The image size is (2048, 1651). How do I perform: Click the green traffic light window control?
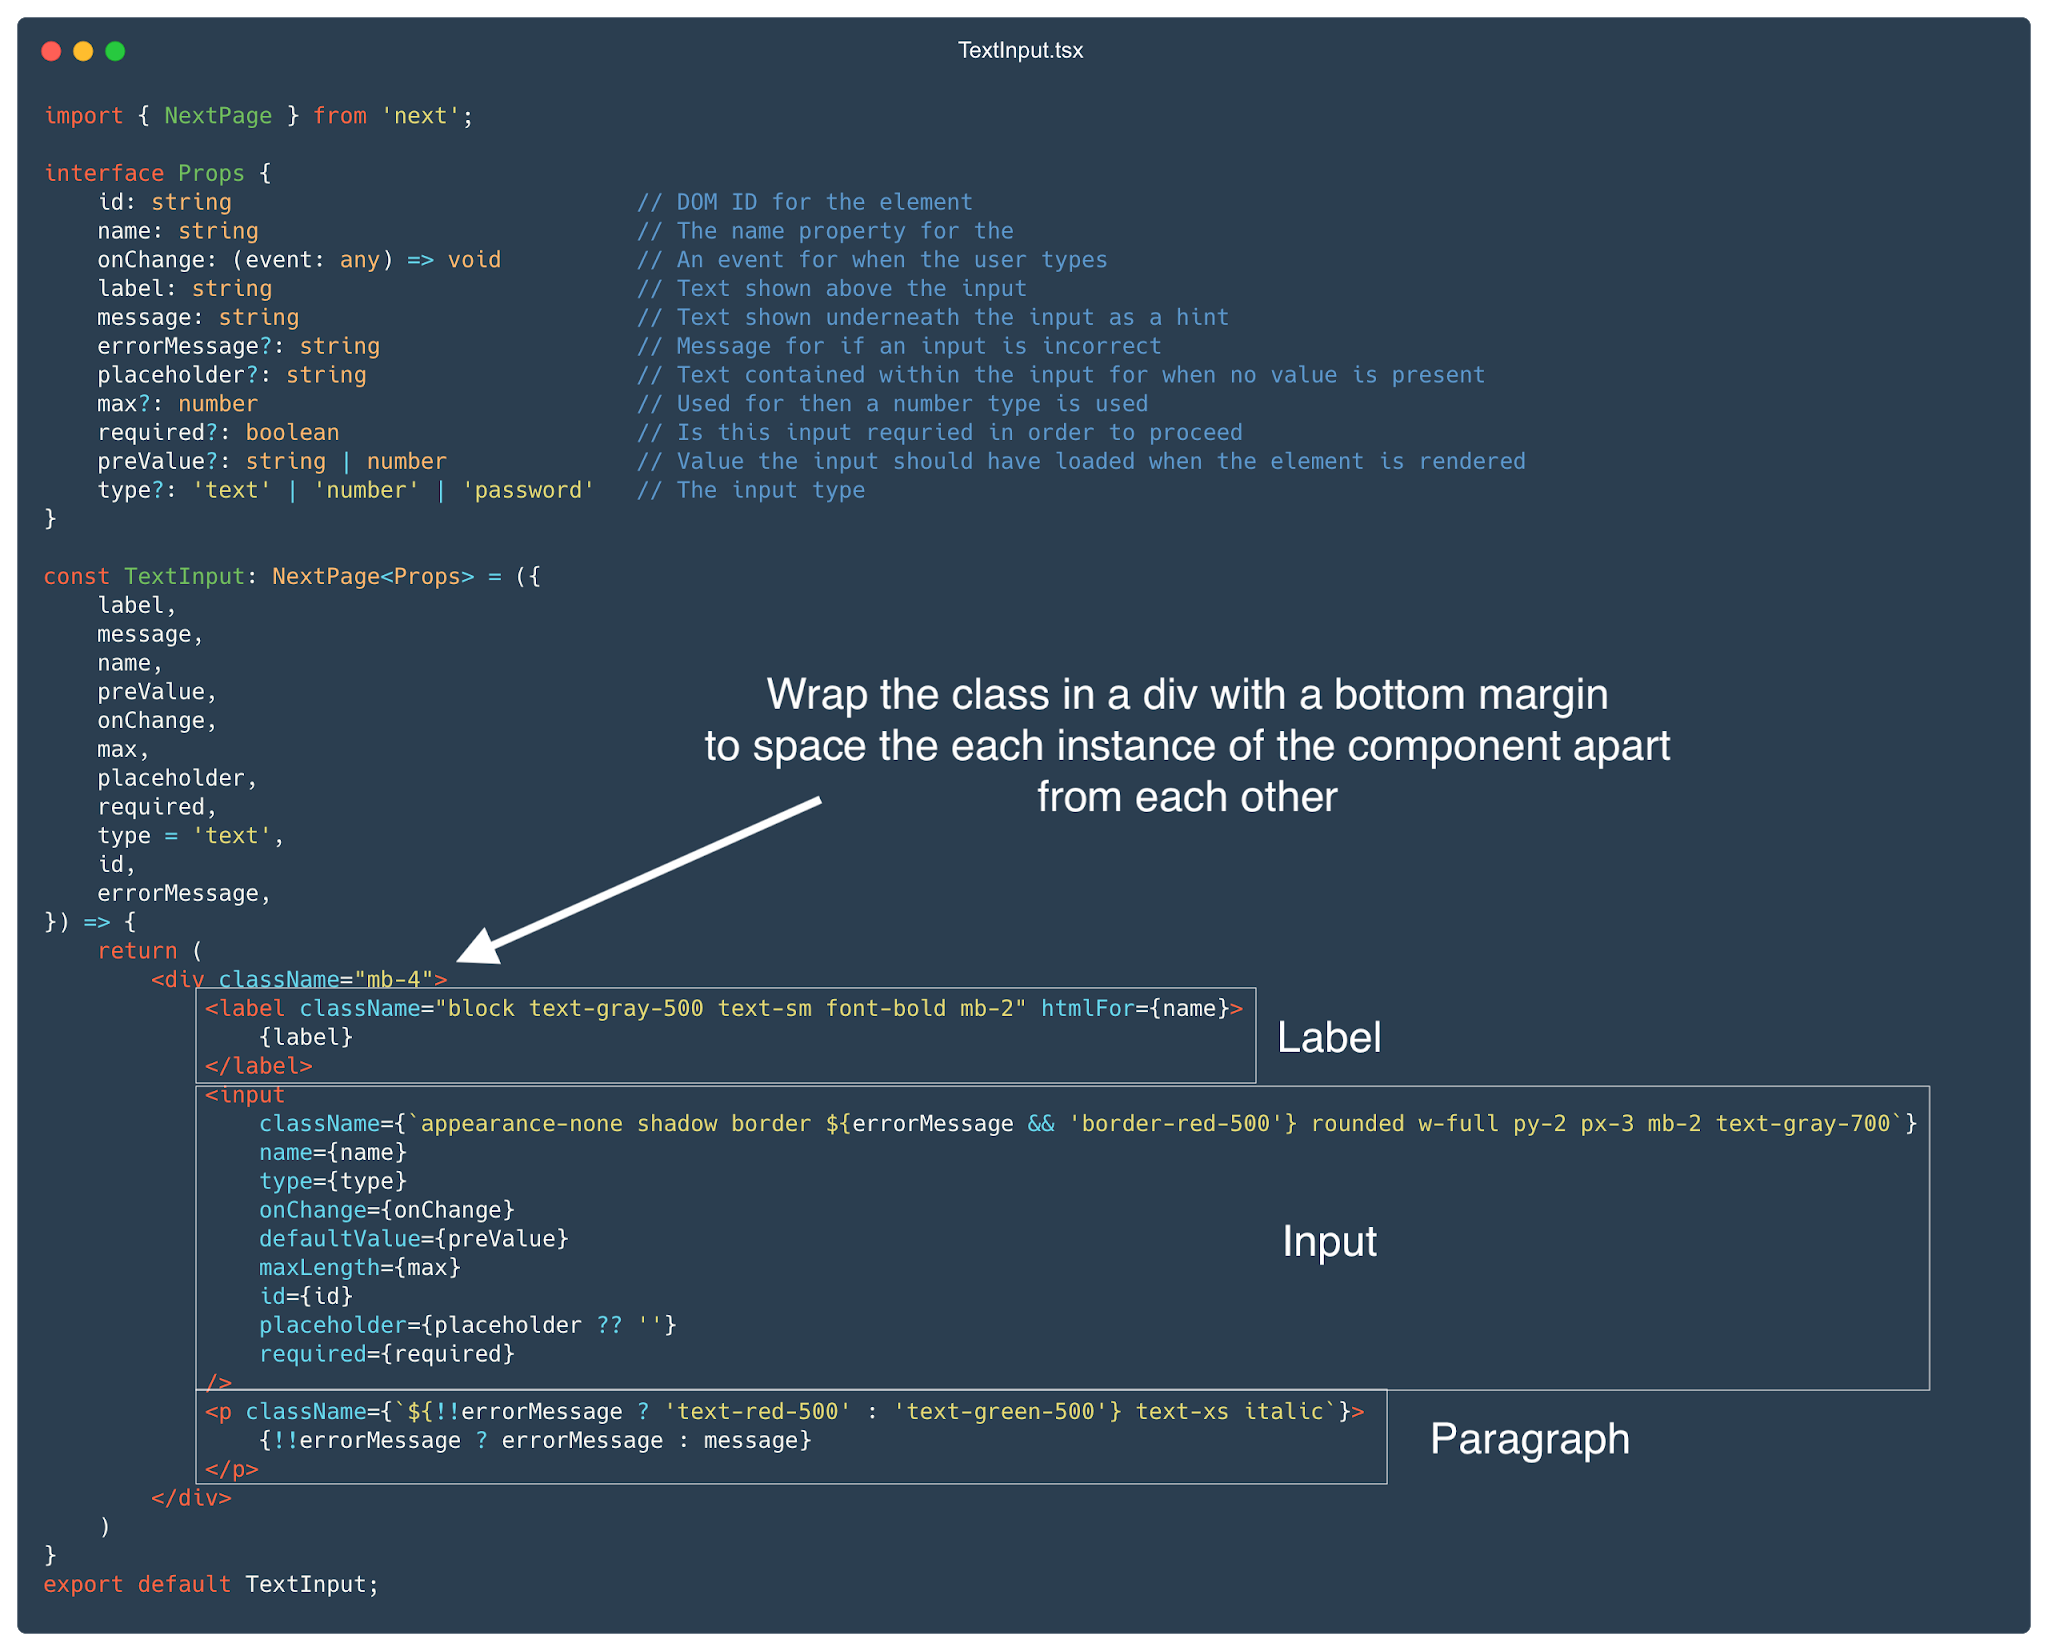[x=115, y=51]
